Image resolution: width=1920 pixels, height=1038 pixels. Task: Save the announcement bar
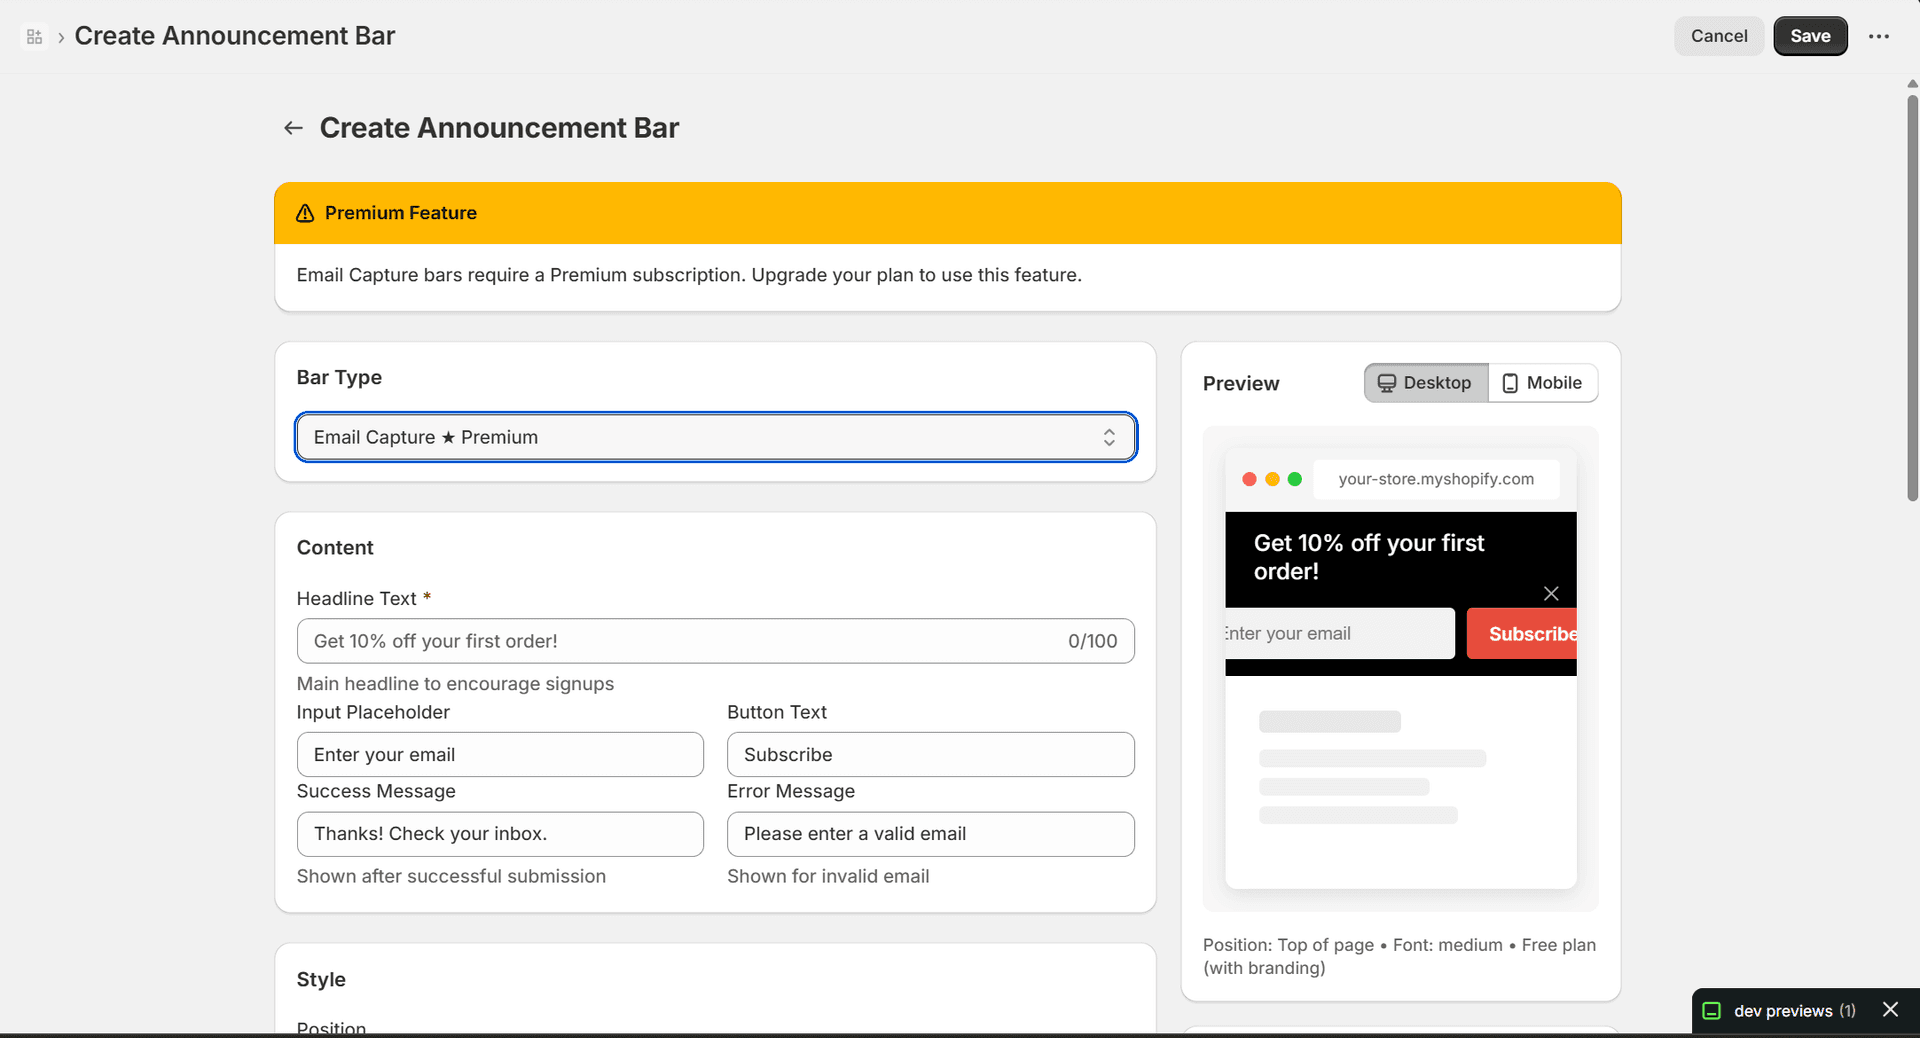[1810, 36]
